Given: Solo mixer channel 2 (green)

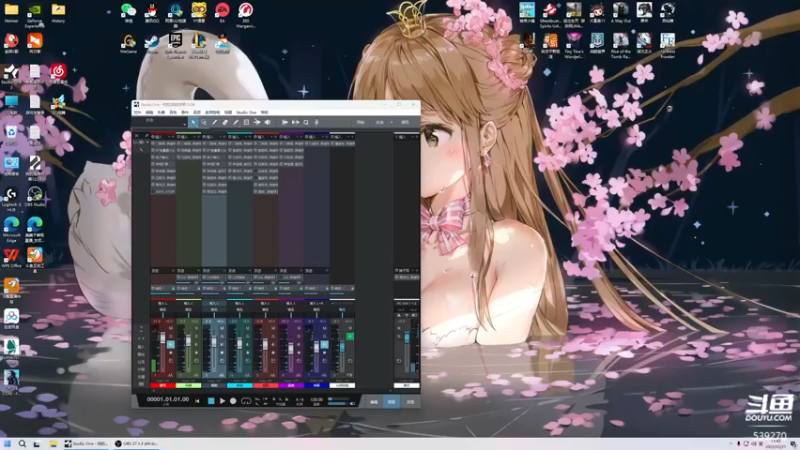Looking at the screenshot, I should pyautogui.click(x=196, y=336).
